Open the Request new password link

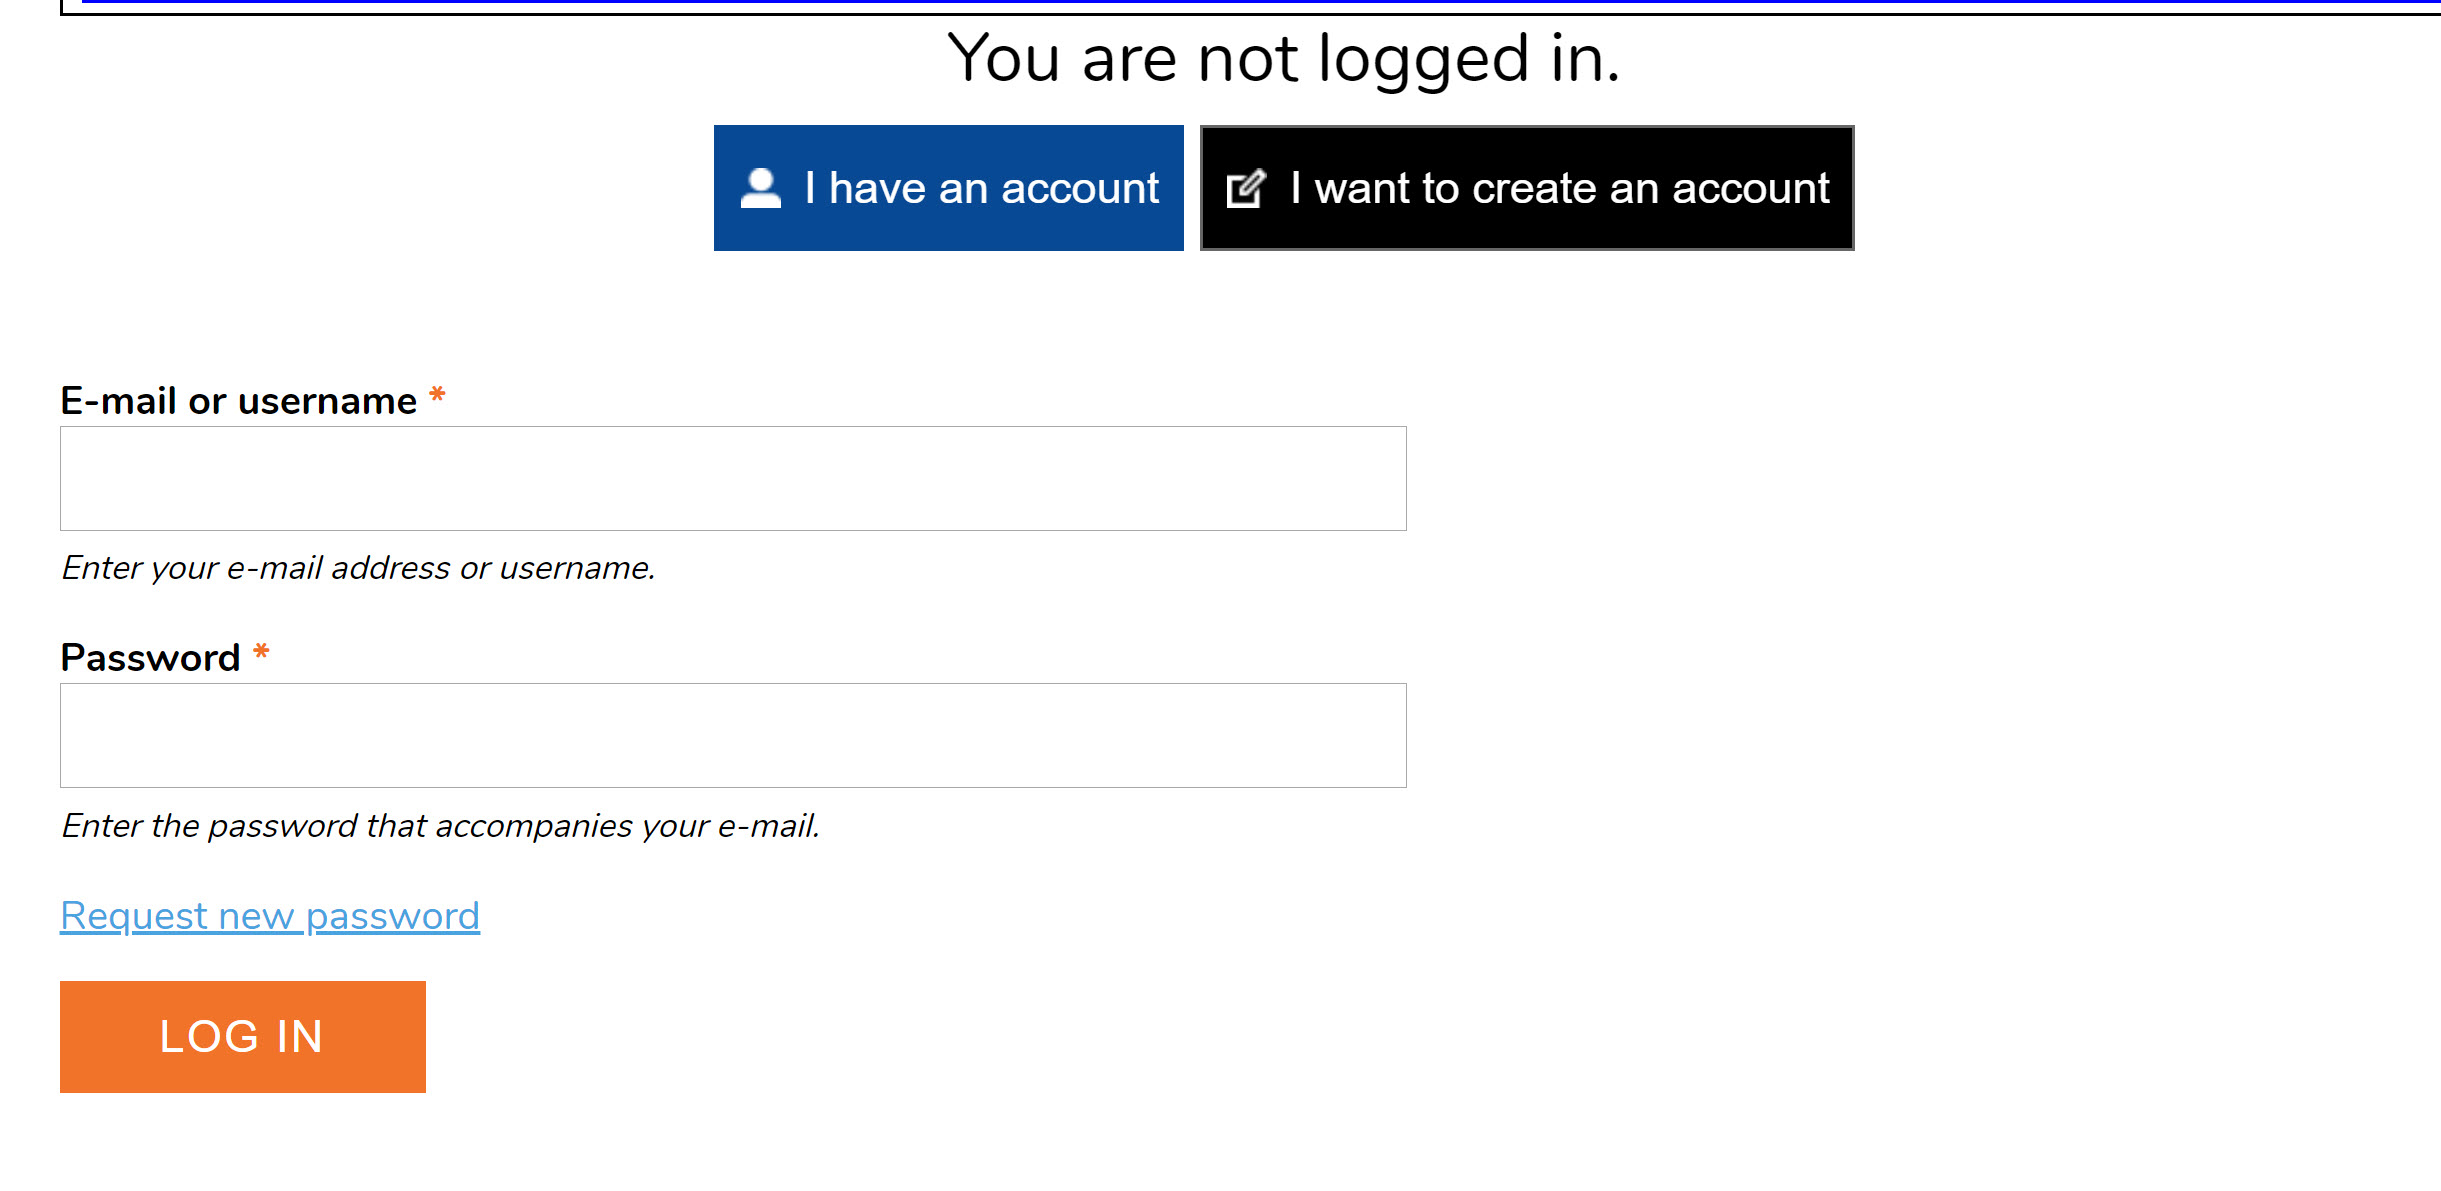[270, 916]
